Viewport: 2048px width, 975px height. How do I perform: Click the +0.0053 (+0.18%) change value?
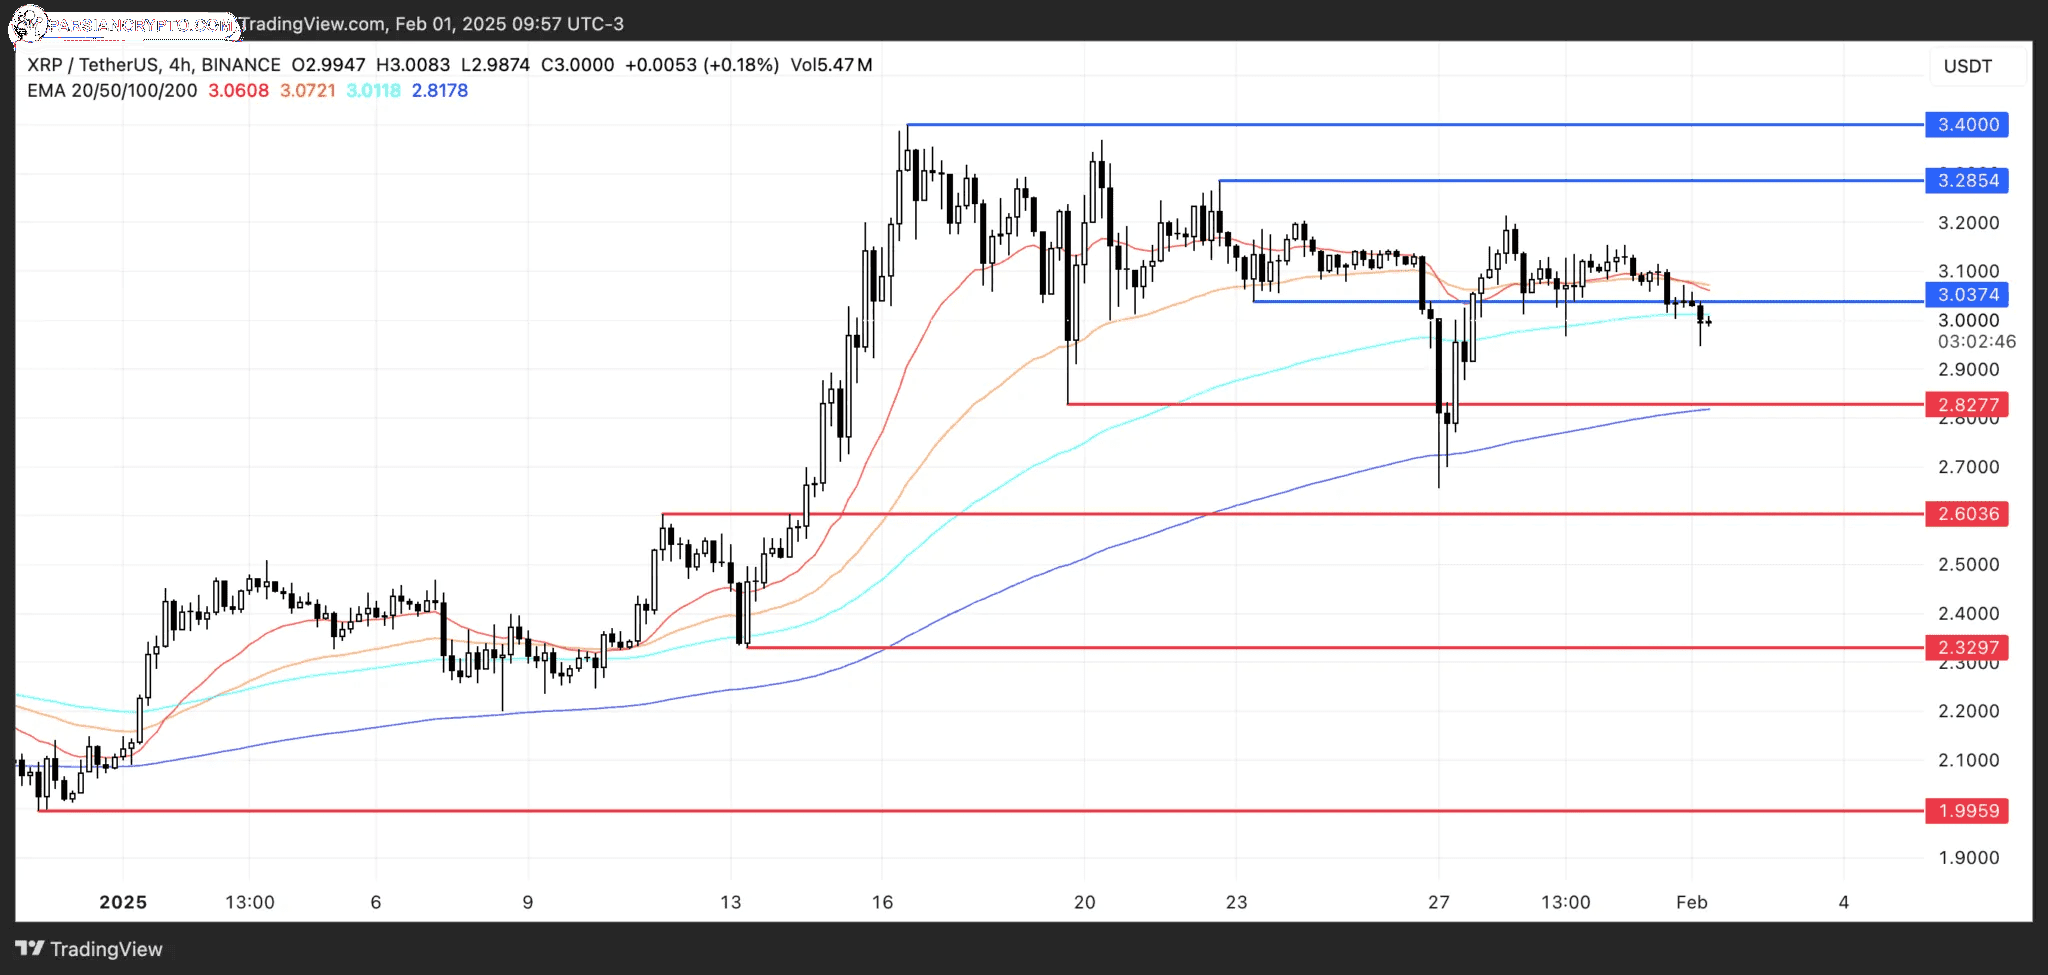(x=702, y=65)
